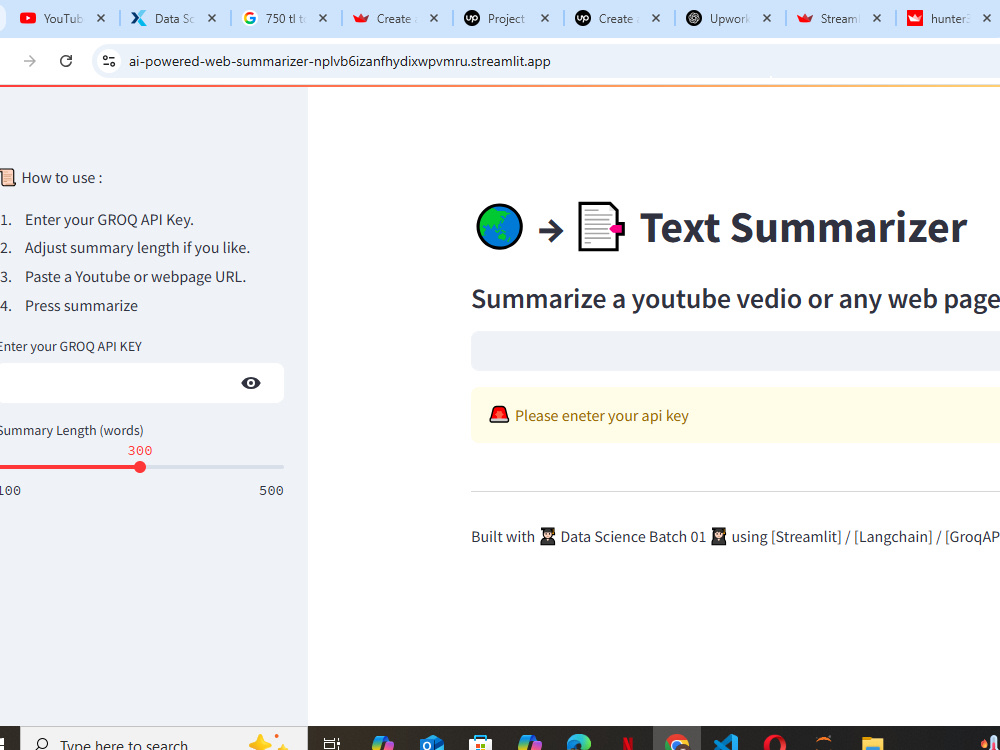Switch to the ChatGPT 'Upwork' tab

coord(728,18)
